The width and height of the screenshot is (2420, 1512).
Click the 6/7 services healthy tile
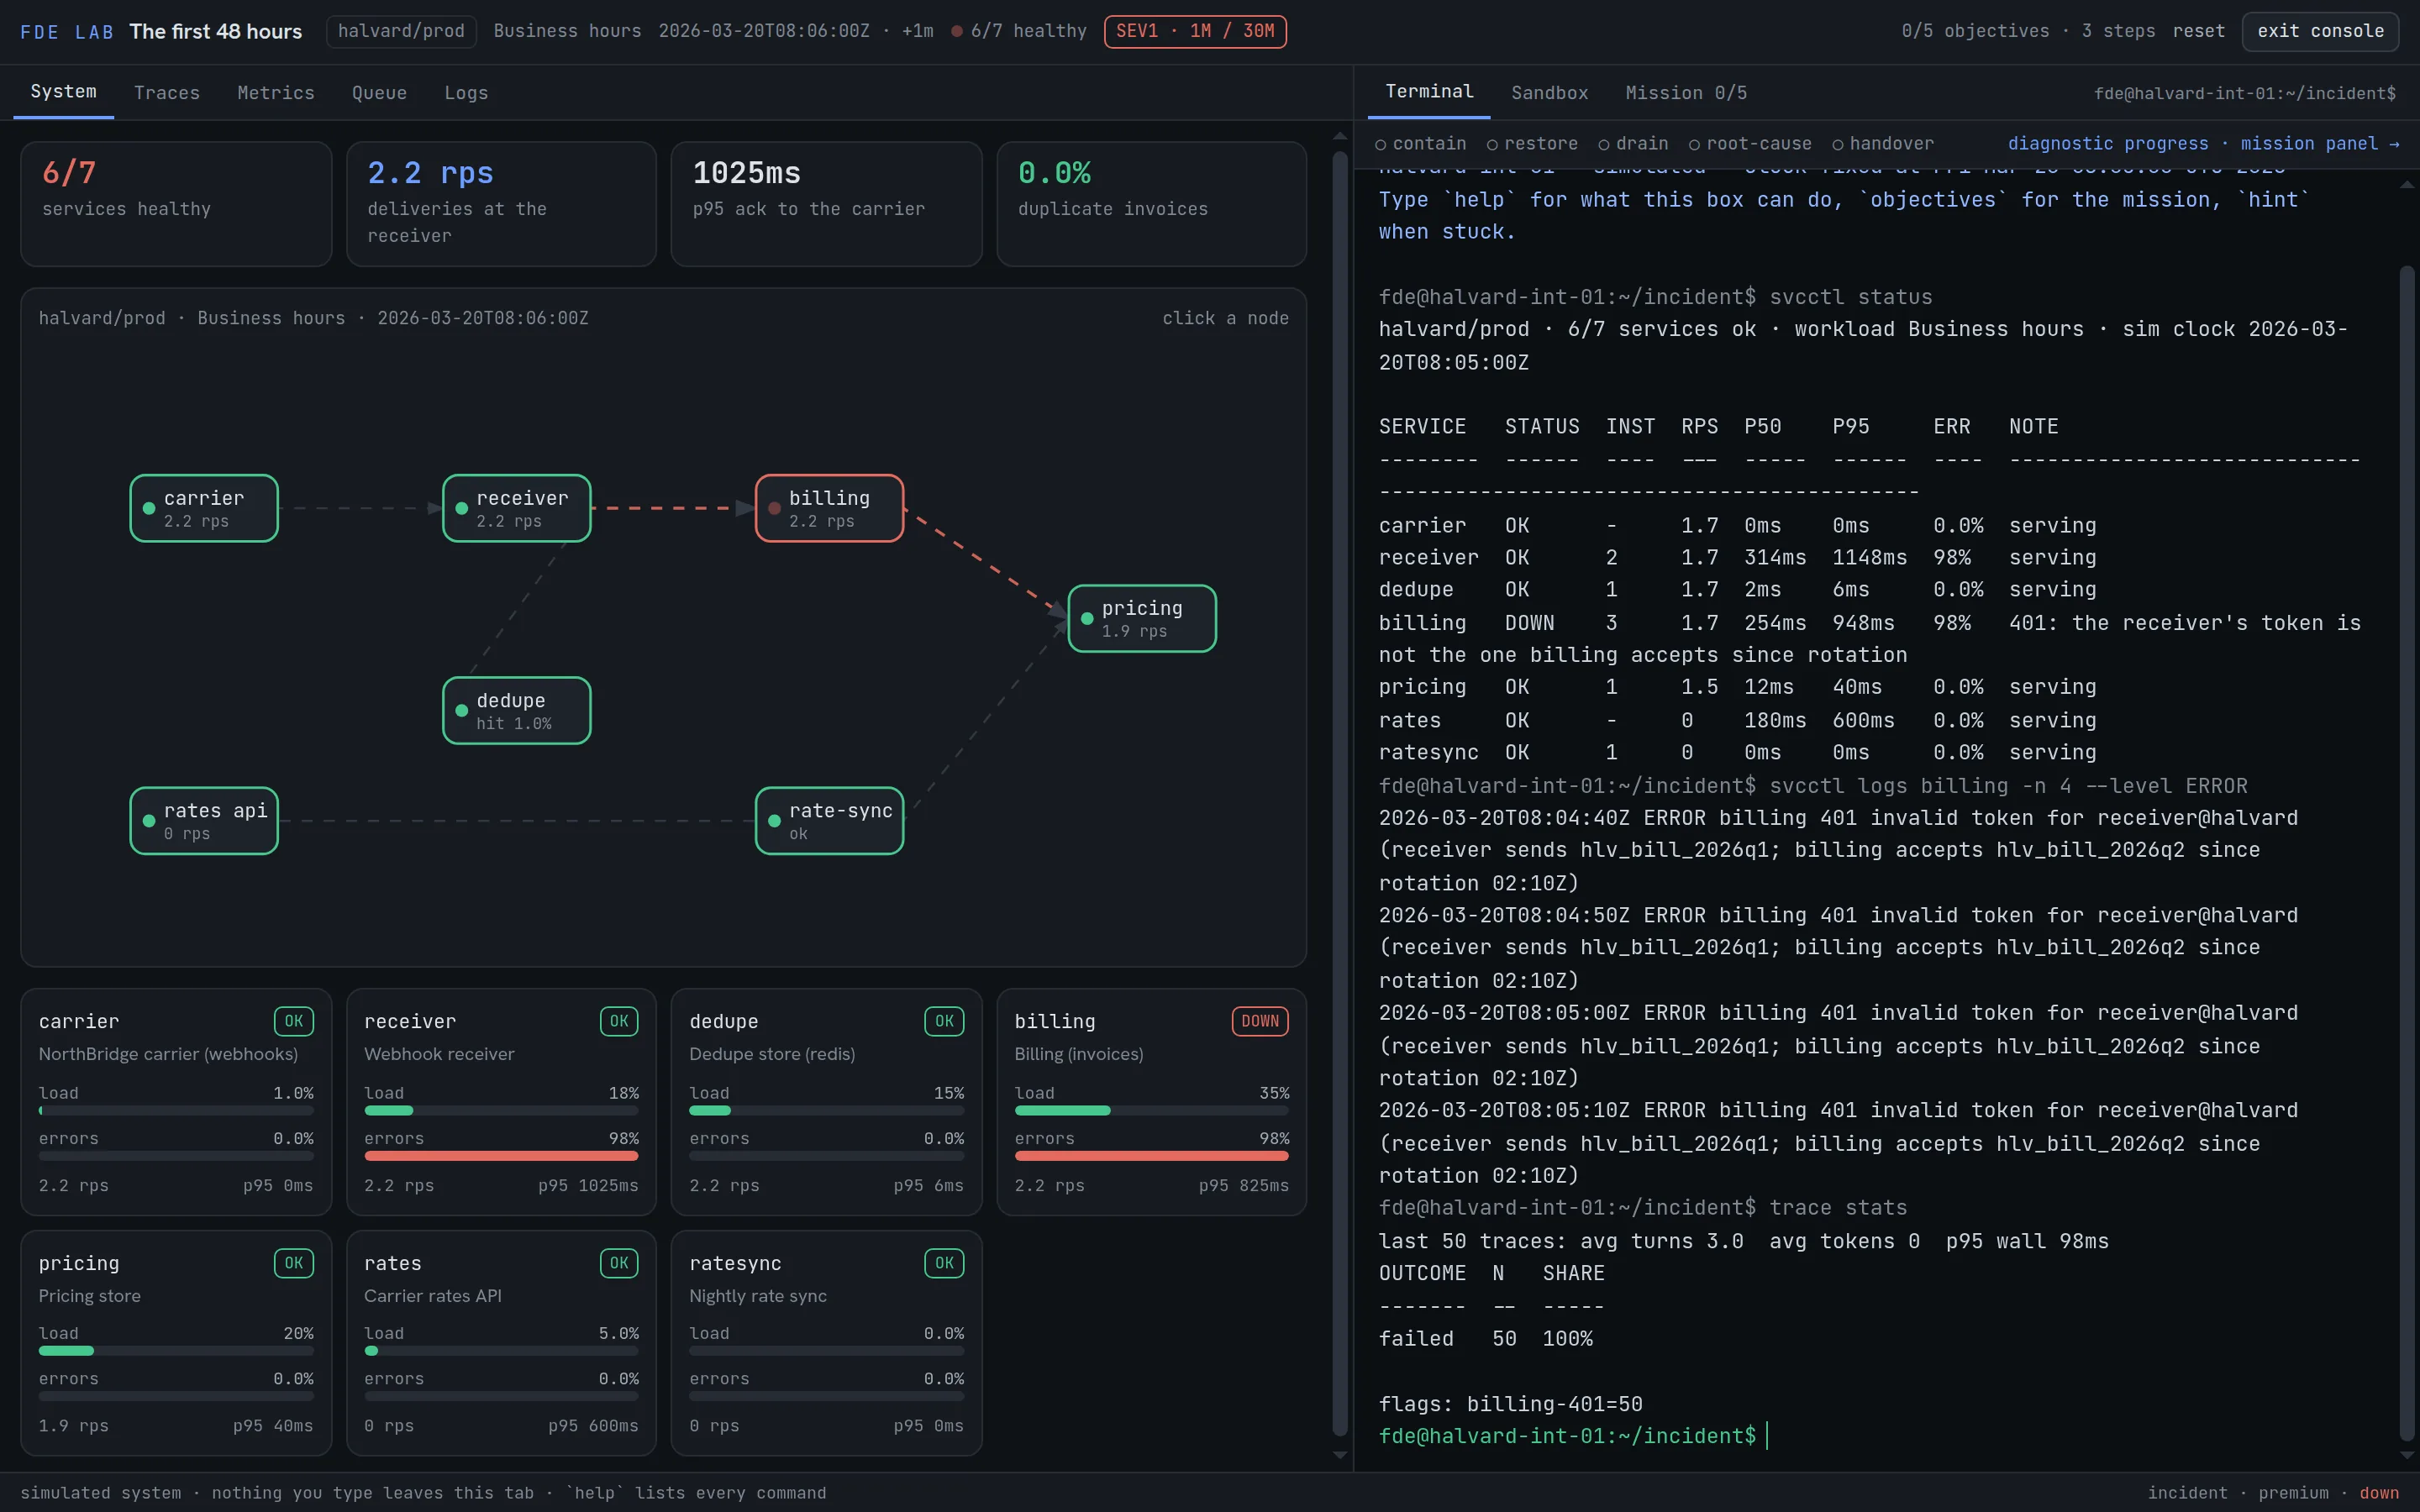[176, 204]
